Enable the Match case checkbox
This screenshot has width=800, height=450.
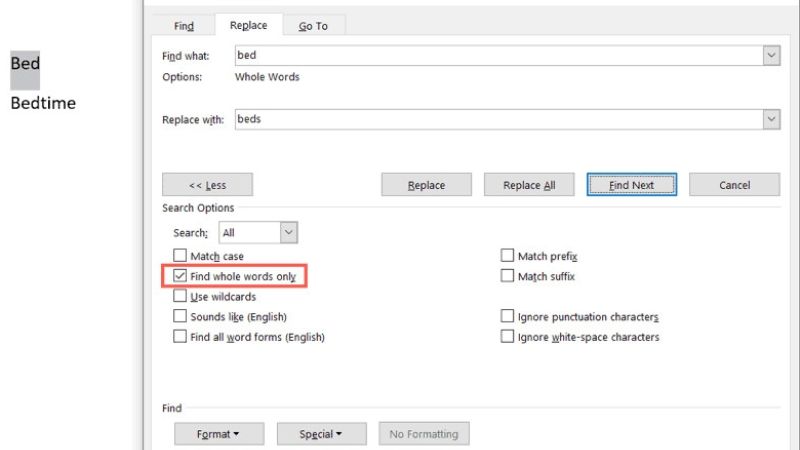tap(180, 256)
